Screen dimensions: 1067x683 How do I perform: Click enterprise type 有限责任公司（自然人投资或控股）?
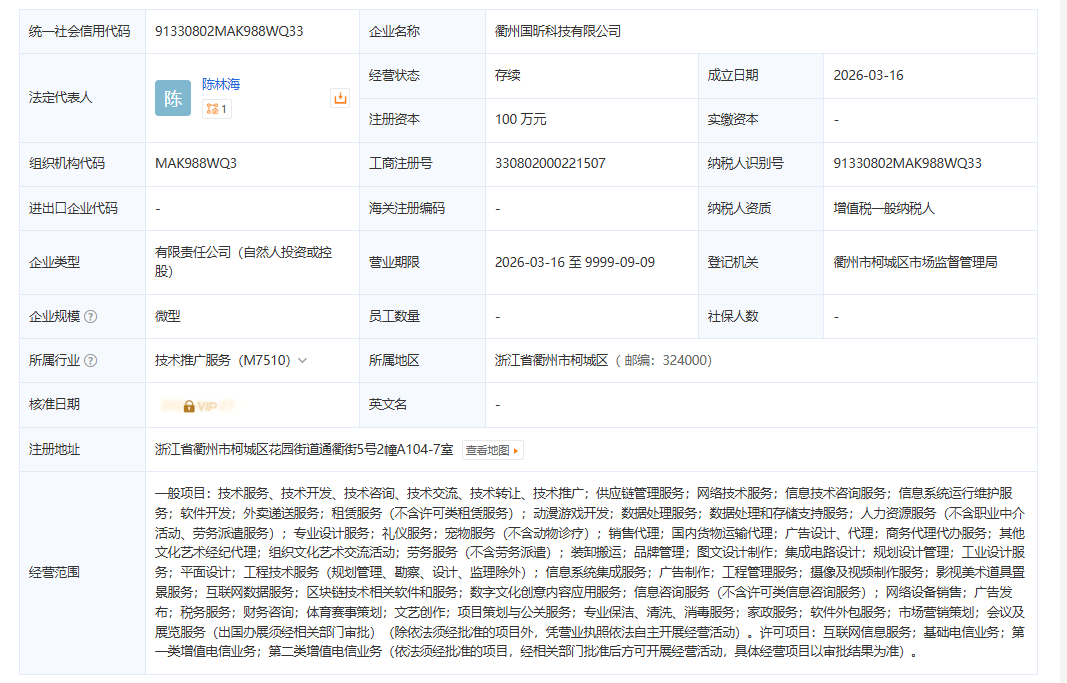(x=244, y=262)
